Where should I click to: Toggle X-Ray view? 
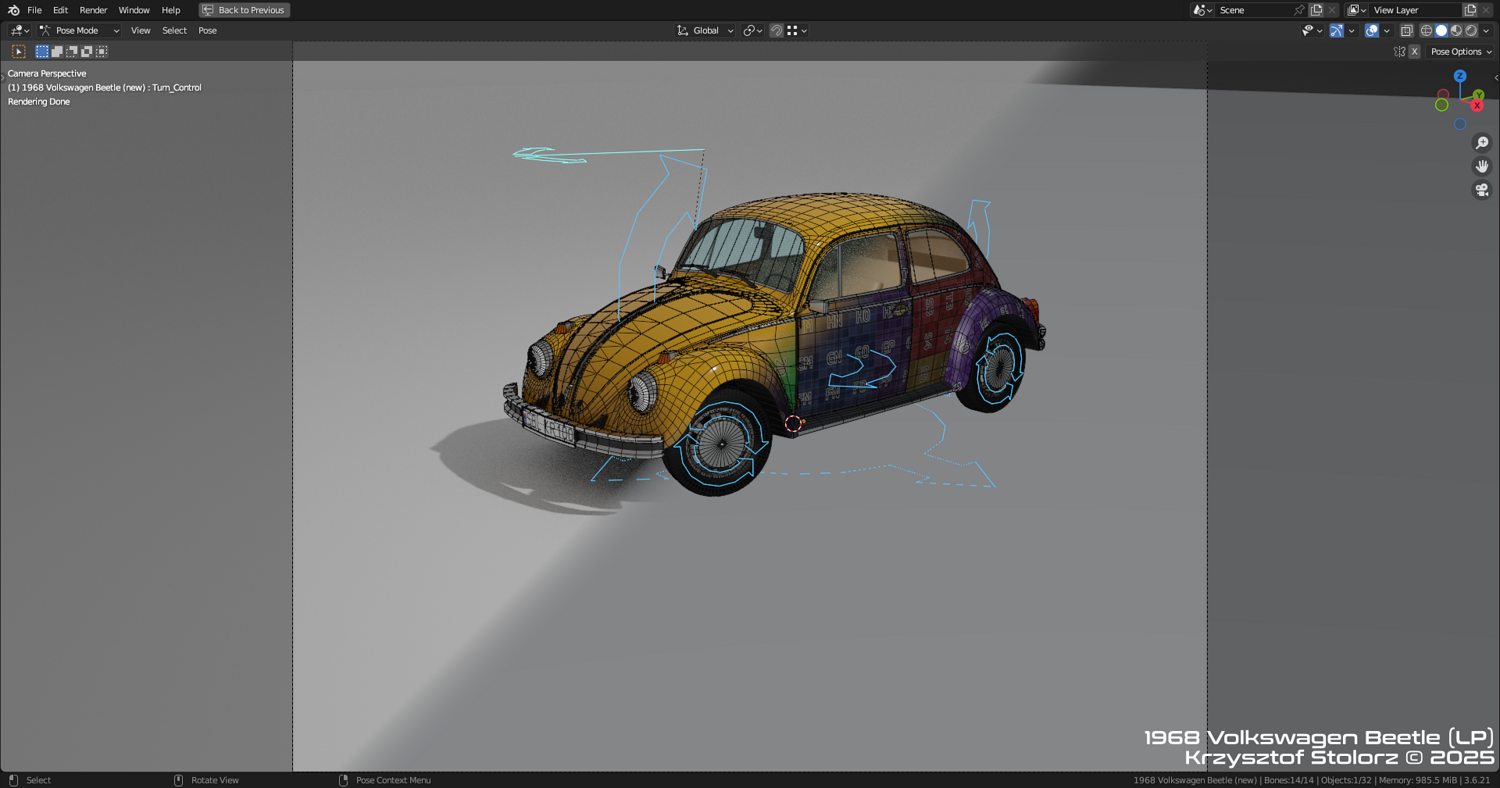pos(1407,31)
